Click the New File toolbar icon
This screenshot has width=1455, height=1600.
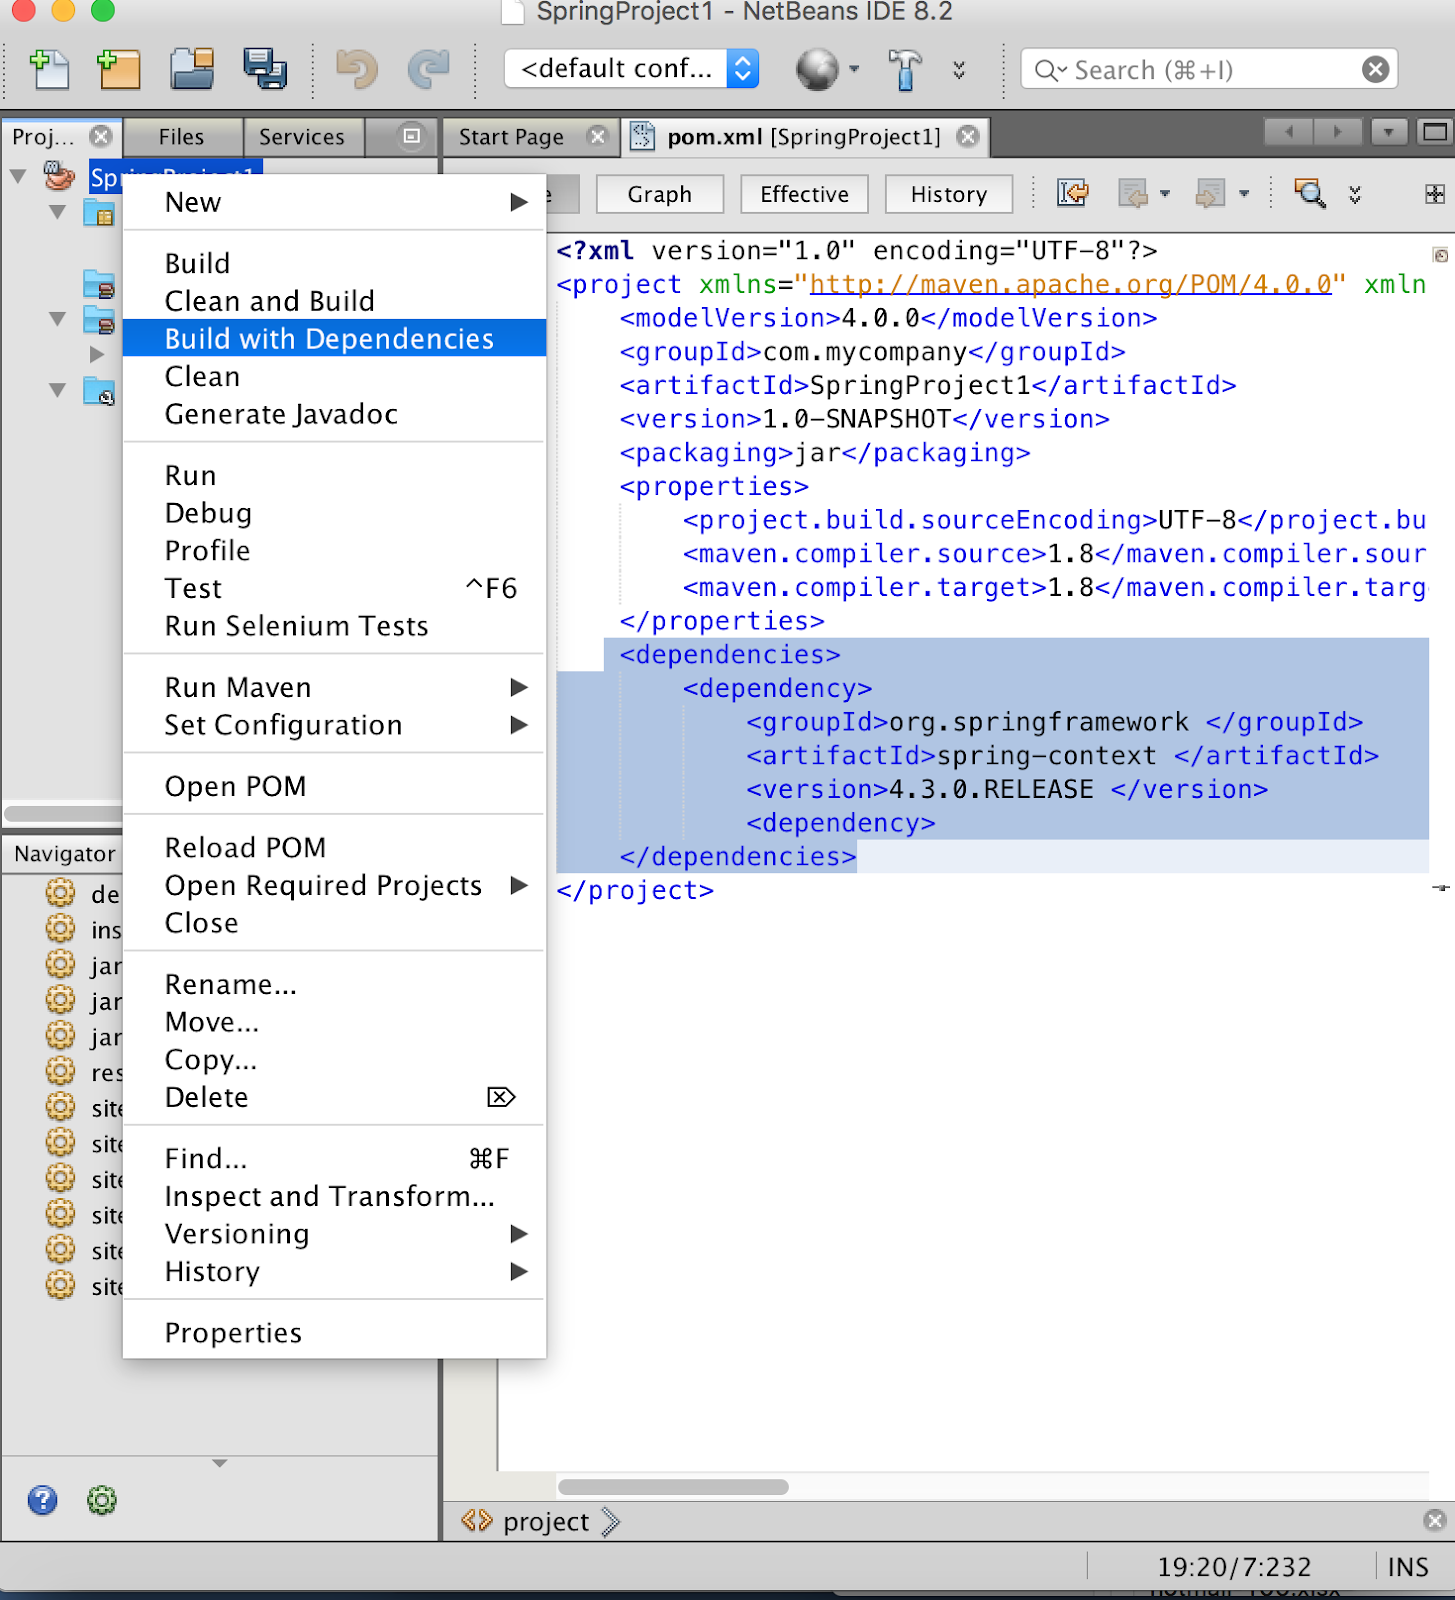49,69
